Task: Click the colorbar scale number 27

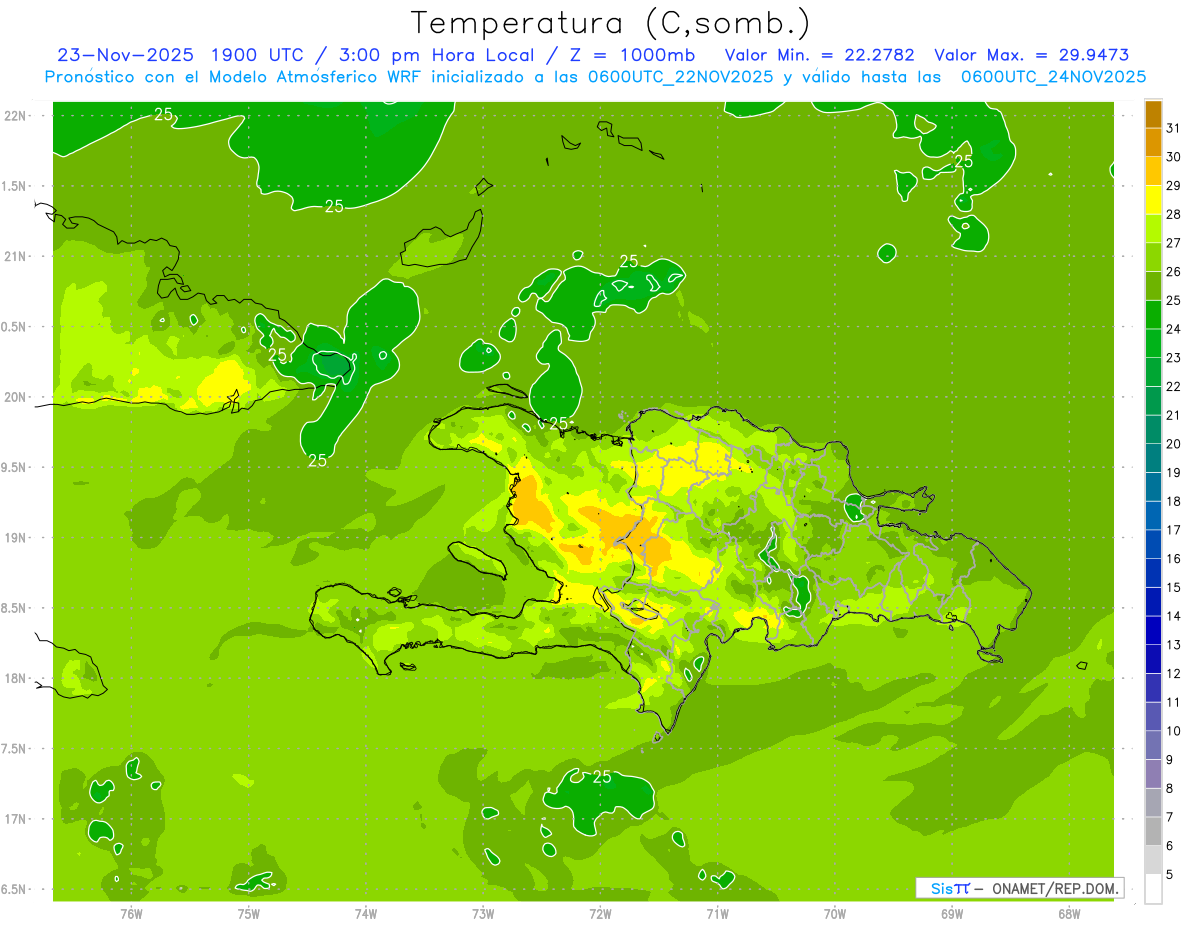Action: pos(1174,243)
